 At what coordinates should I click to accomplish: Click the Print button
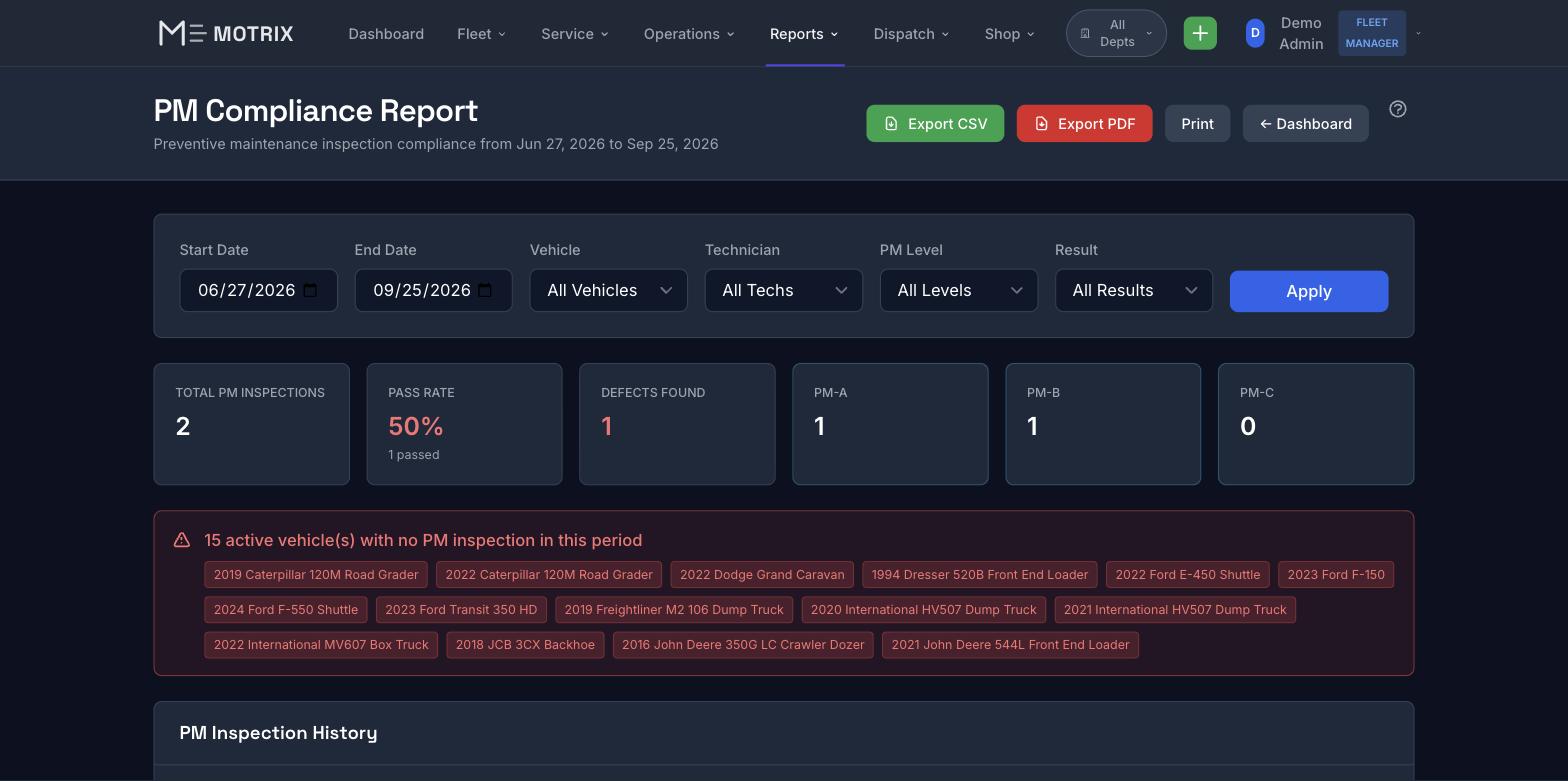[x=1197, y=124]
